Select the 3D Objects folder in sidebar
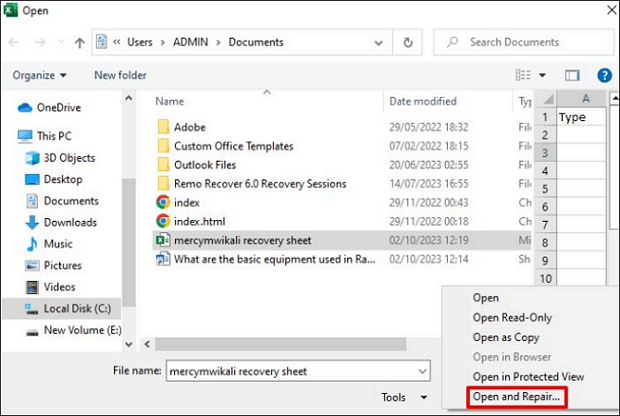 point(69,158)
